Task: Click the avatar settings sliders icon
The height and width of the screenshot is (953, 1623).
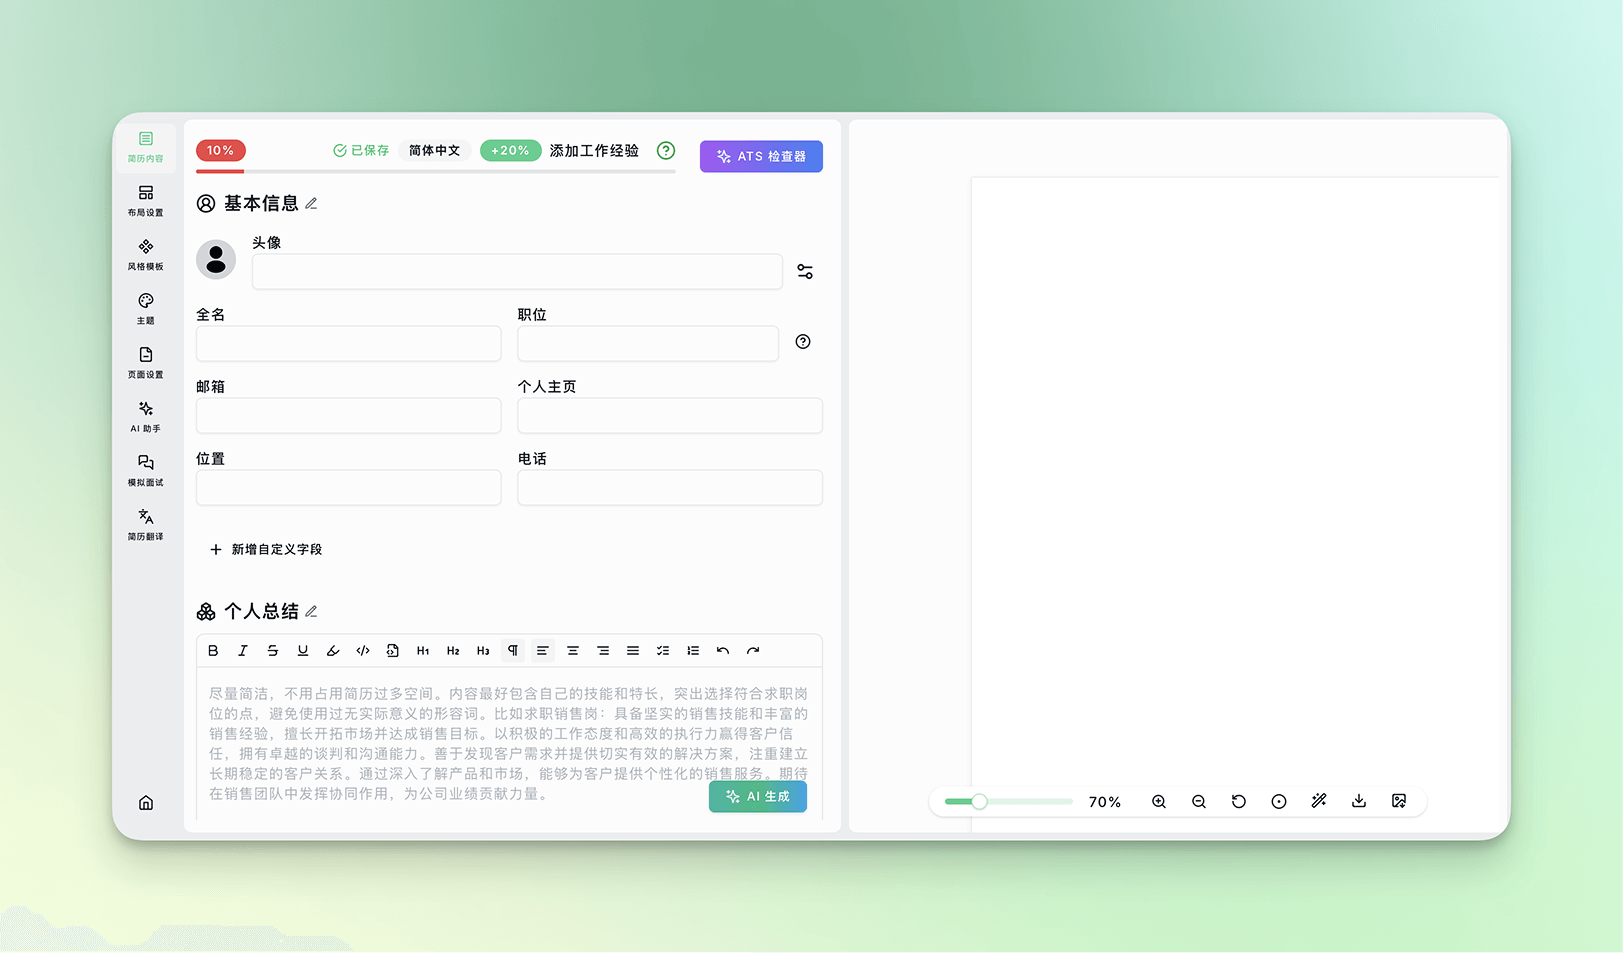Action: pos(805,272)
